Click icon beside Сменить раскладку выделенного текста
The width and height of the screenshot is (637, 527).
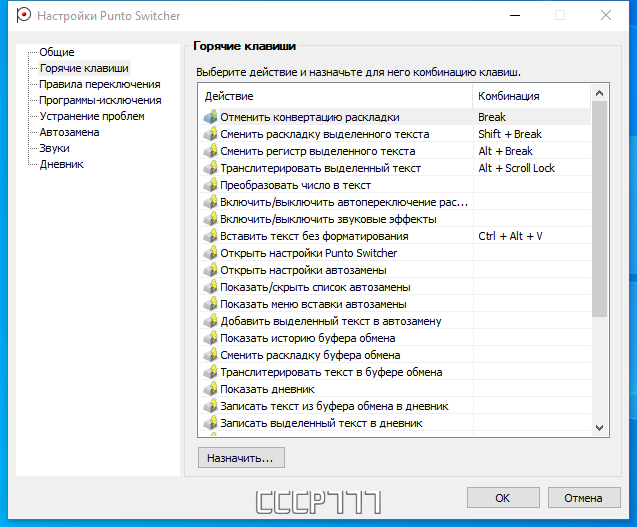210,134
